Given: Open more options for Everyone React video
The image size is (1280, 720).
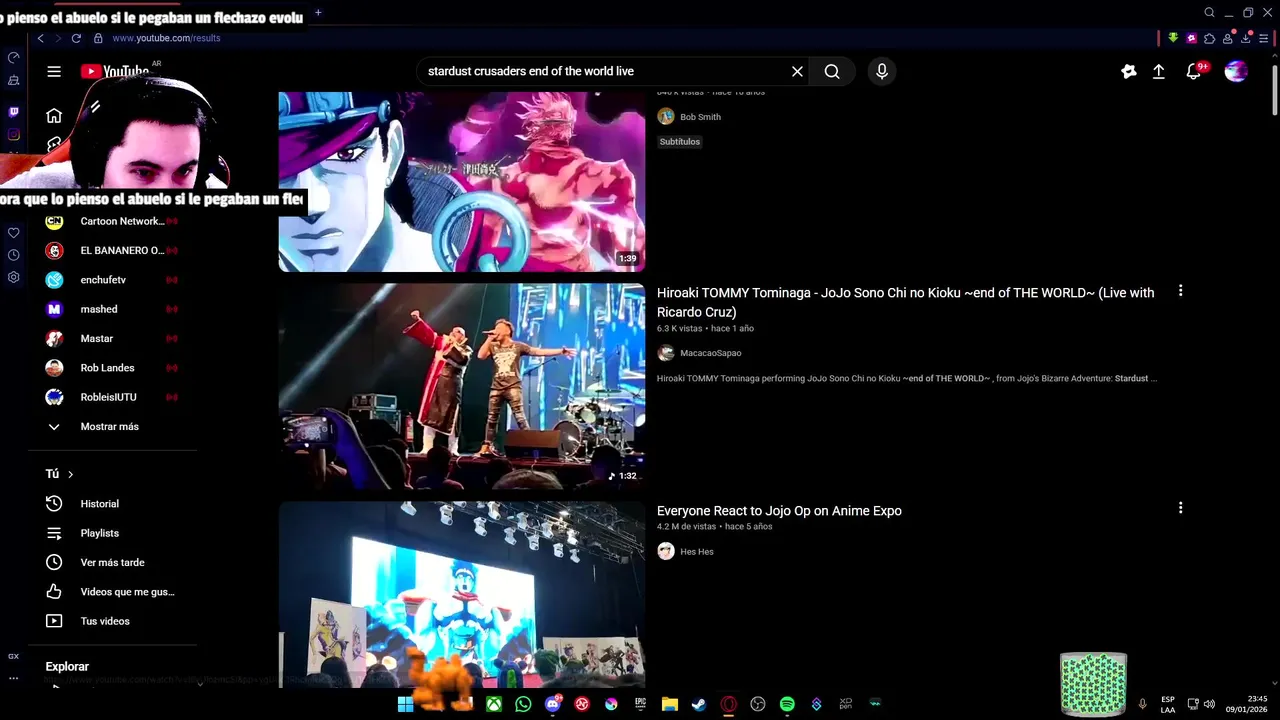Looking at the screenshot, I should click(1180, 508).
